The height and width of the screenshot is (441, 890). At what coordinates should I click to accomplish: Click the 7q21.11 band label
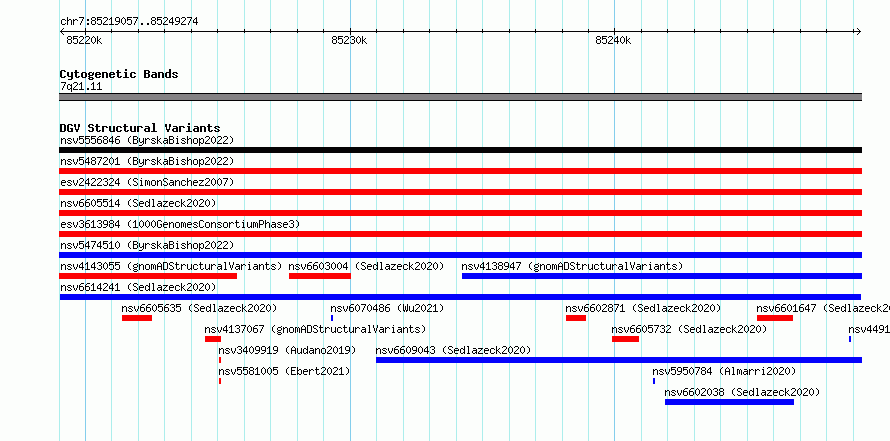pos(81,87)
